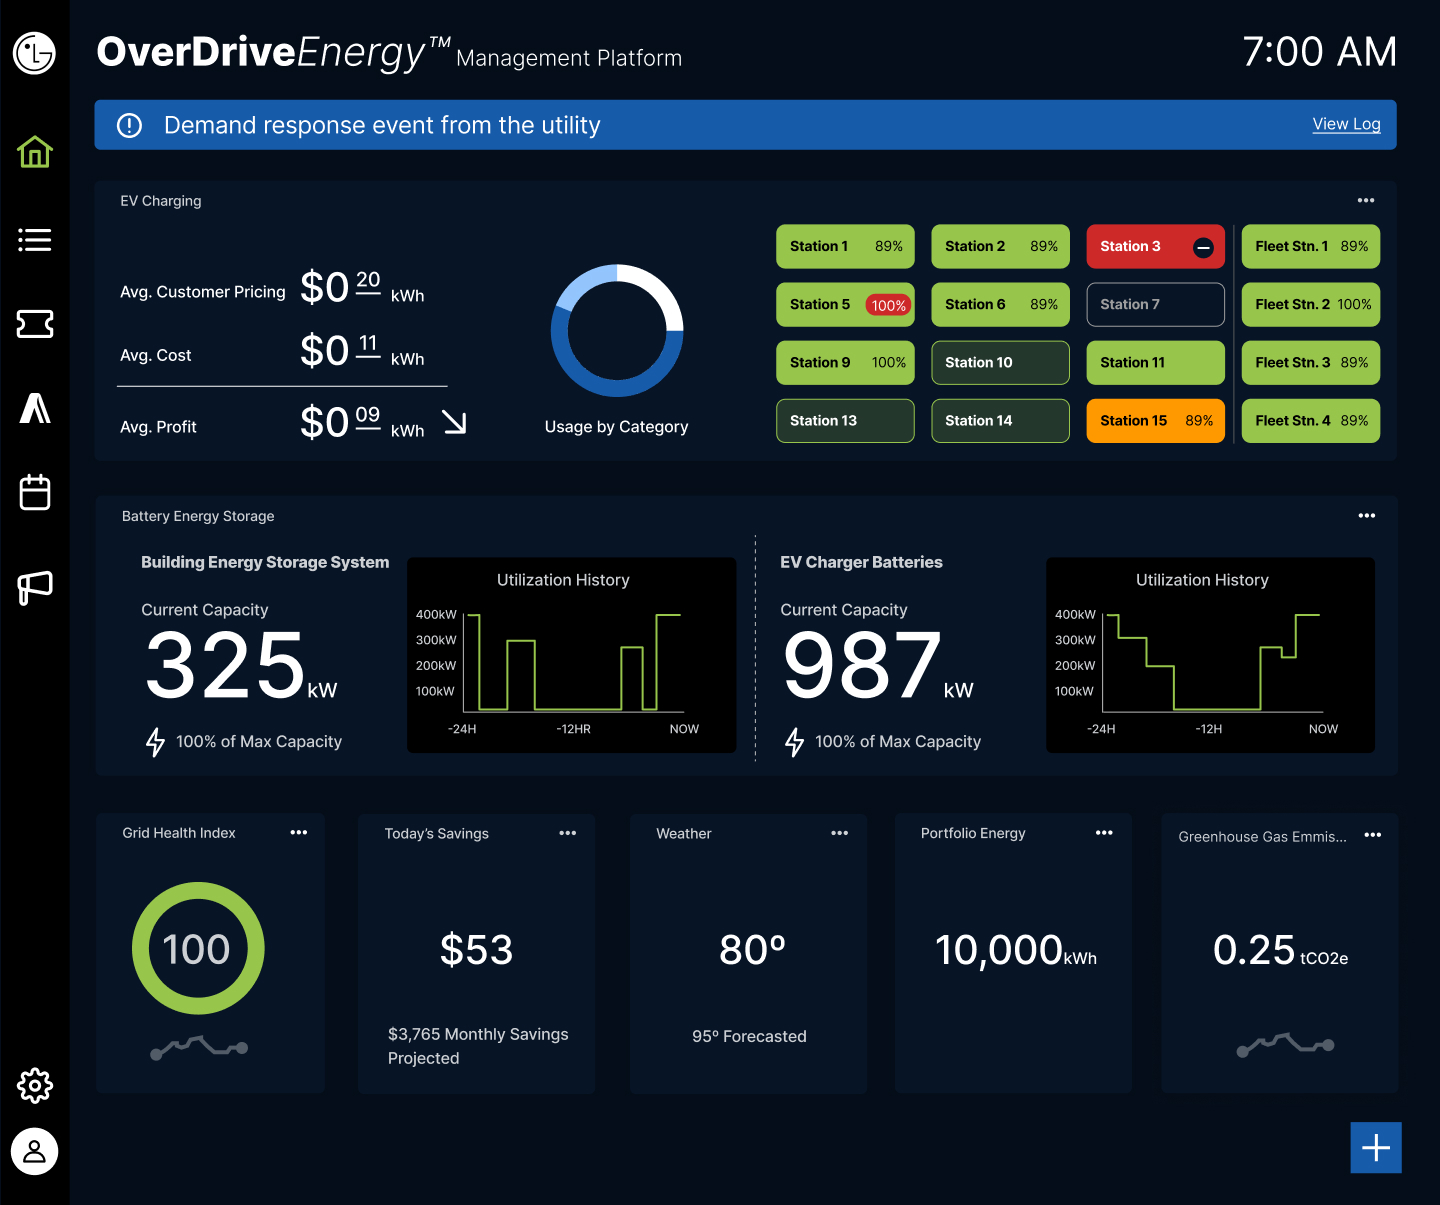
Task: Open Today's Savings card options
Action: (568, 833)
